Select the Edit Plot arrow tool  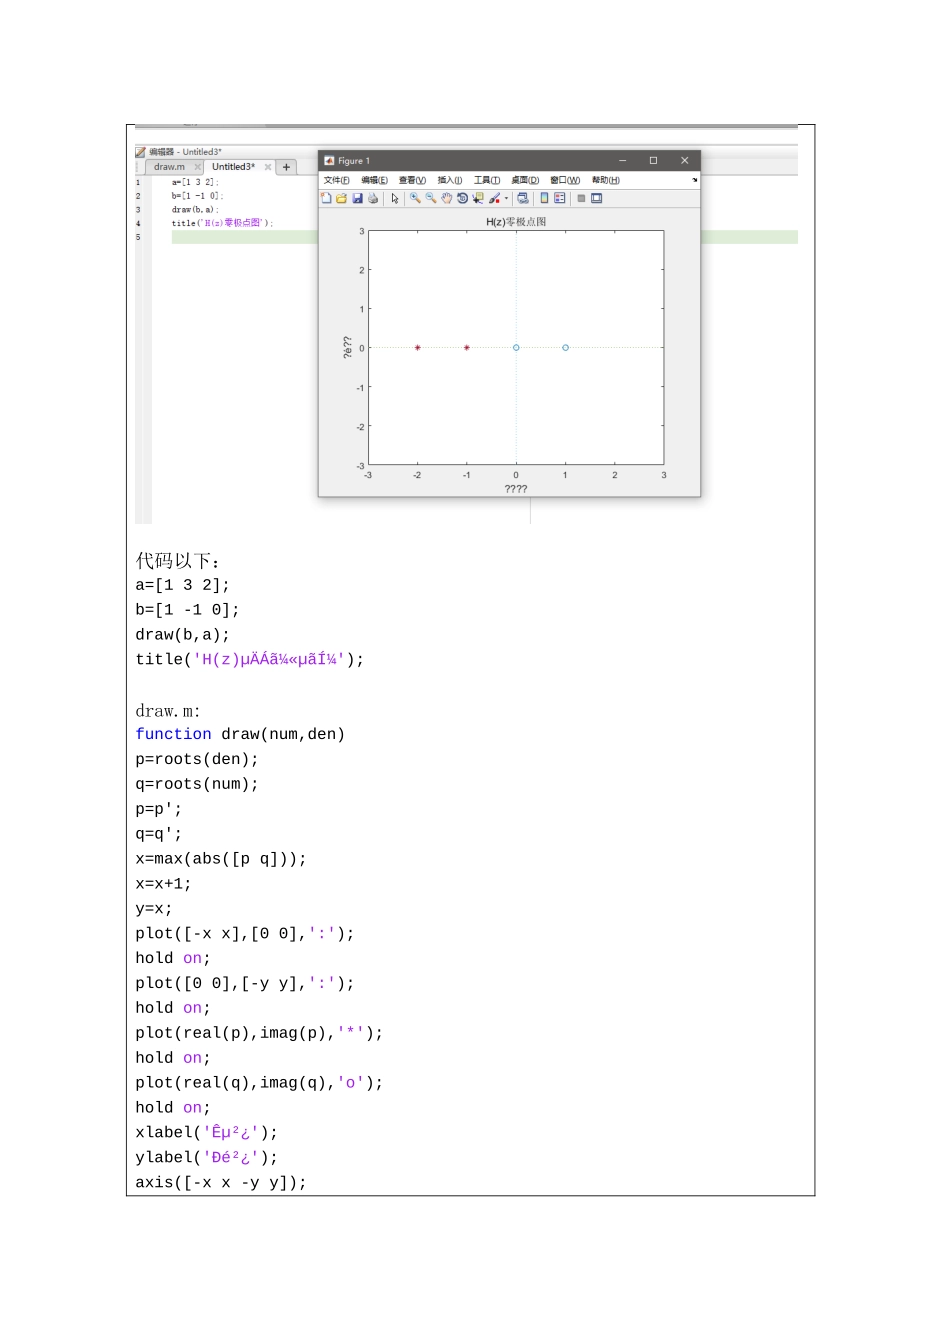click(395, 198)
